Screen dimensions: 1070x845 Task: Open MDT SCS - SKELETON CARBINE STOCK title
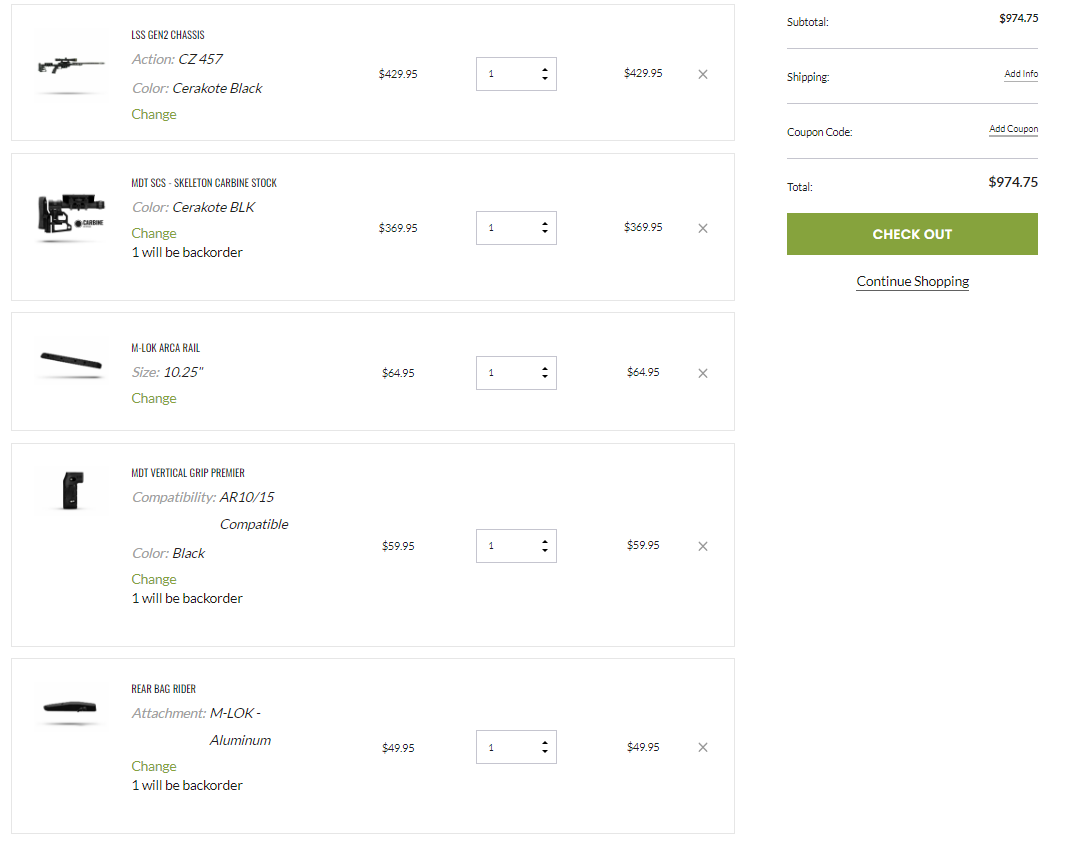click(x=204, y=183)
